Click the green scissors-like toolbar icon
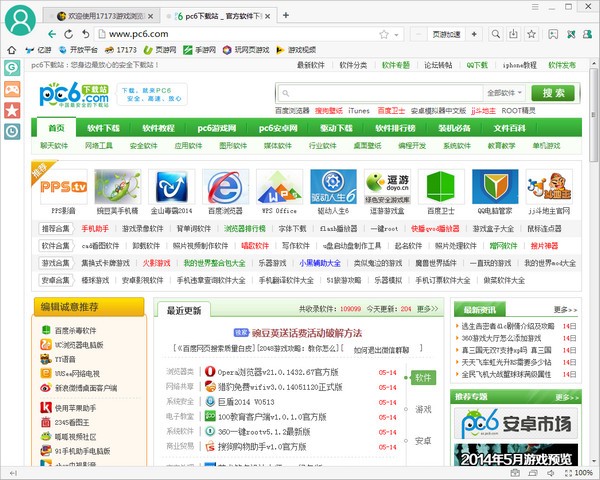 click(x=571, y=34)
